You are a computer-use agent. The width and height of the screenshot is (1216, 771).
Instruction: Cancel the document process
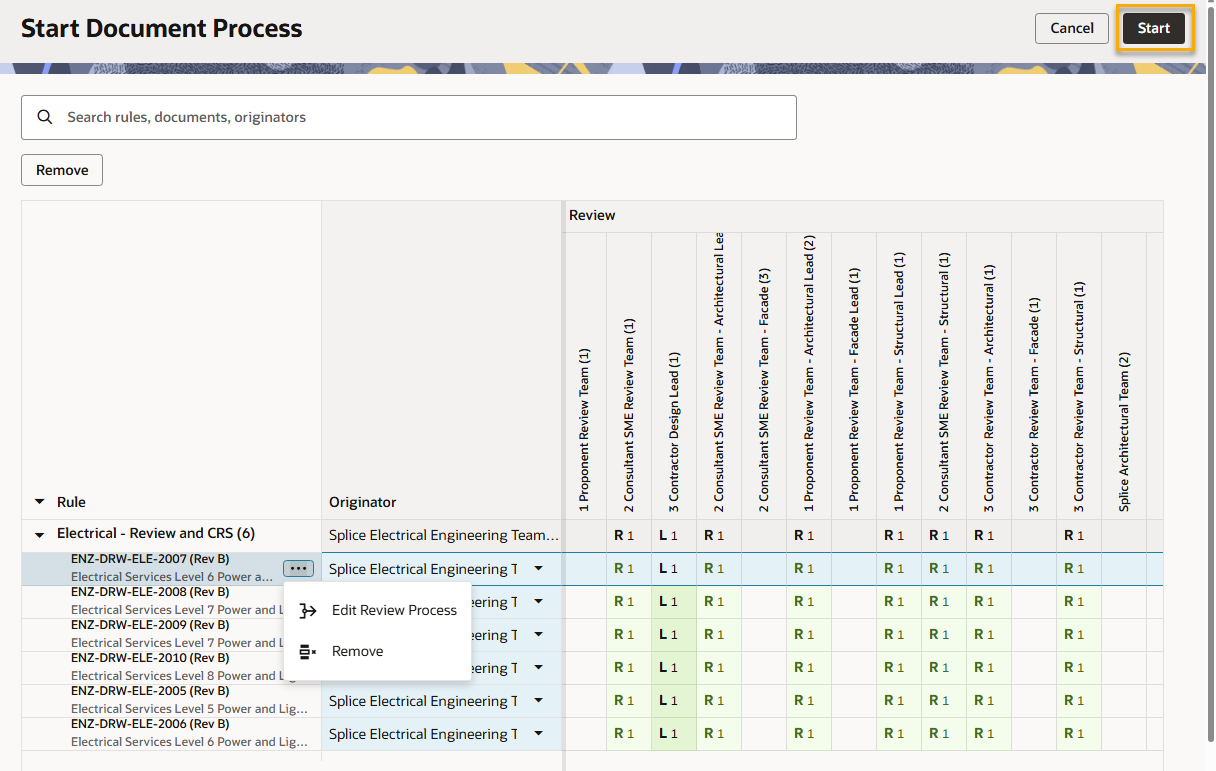(1071, 28)
